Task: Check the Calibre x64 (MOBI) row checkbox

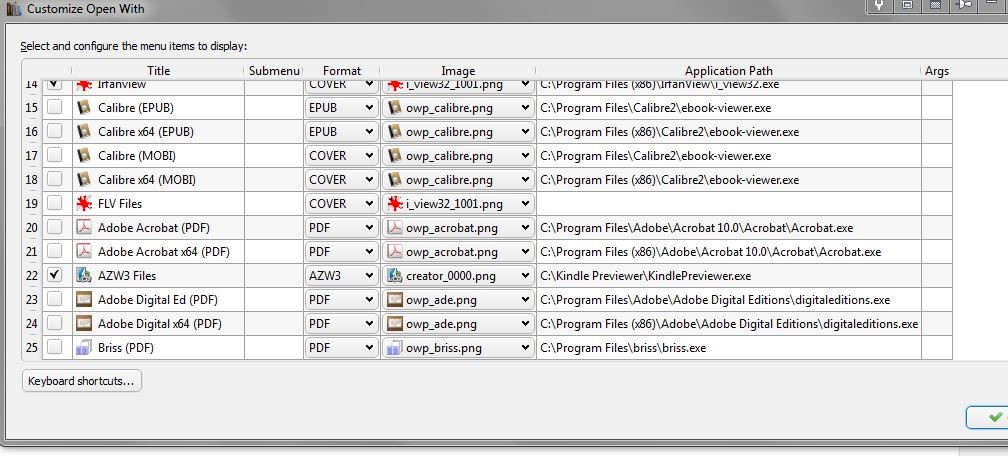Action: (55, 178)
